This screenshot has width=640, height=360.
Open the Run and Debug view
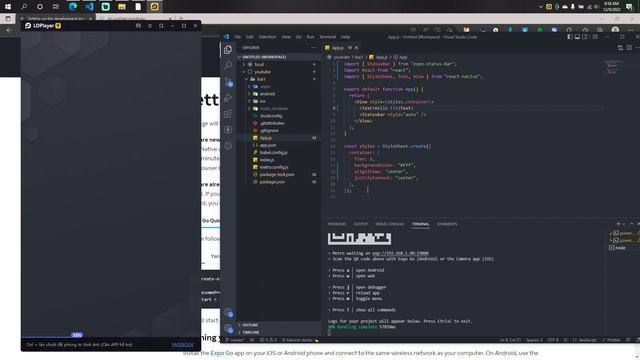coord(228,98)
